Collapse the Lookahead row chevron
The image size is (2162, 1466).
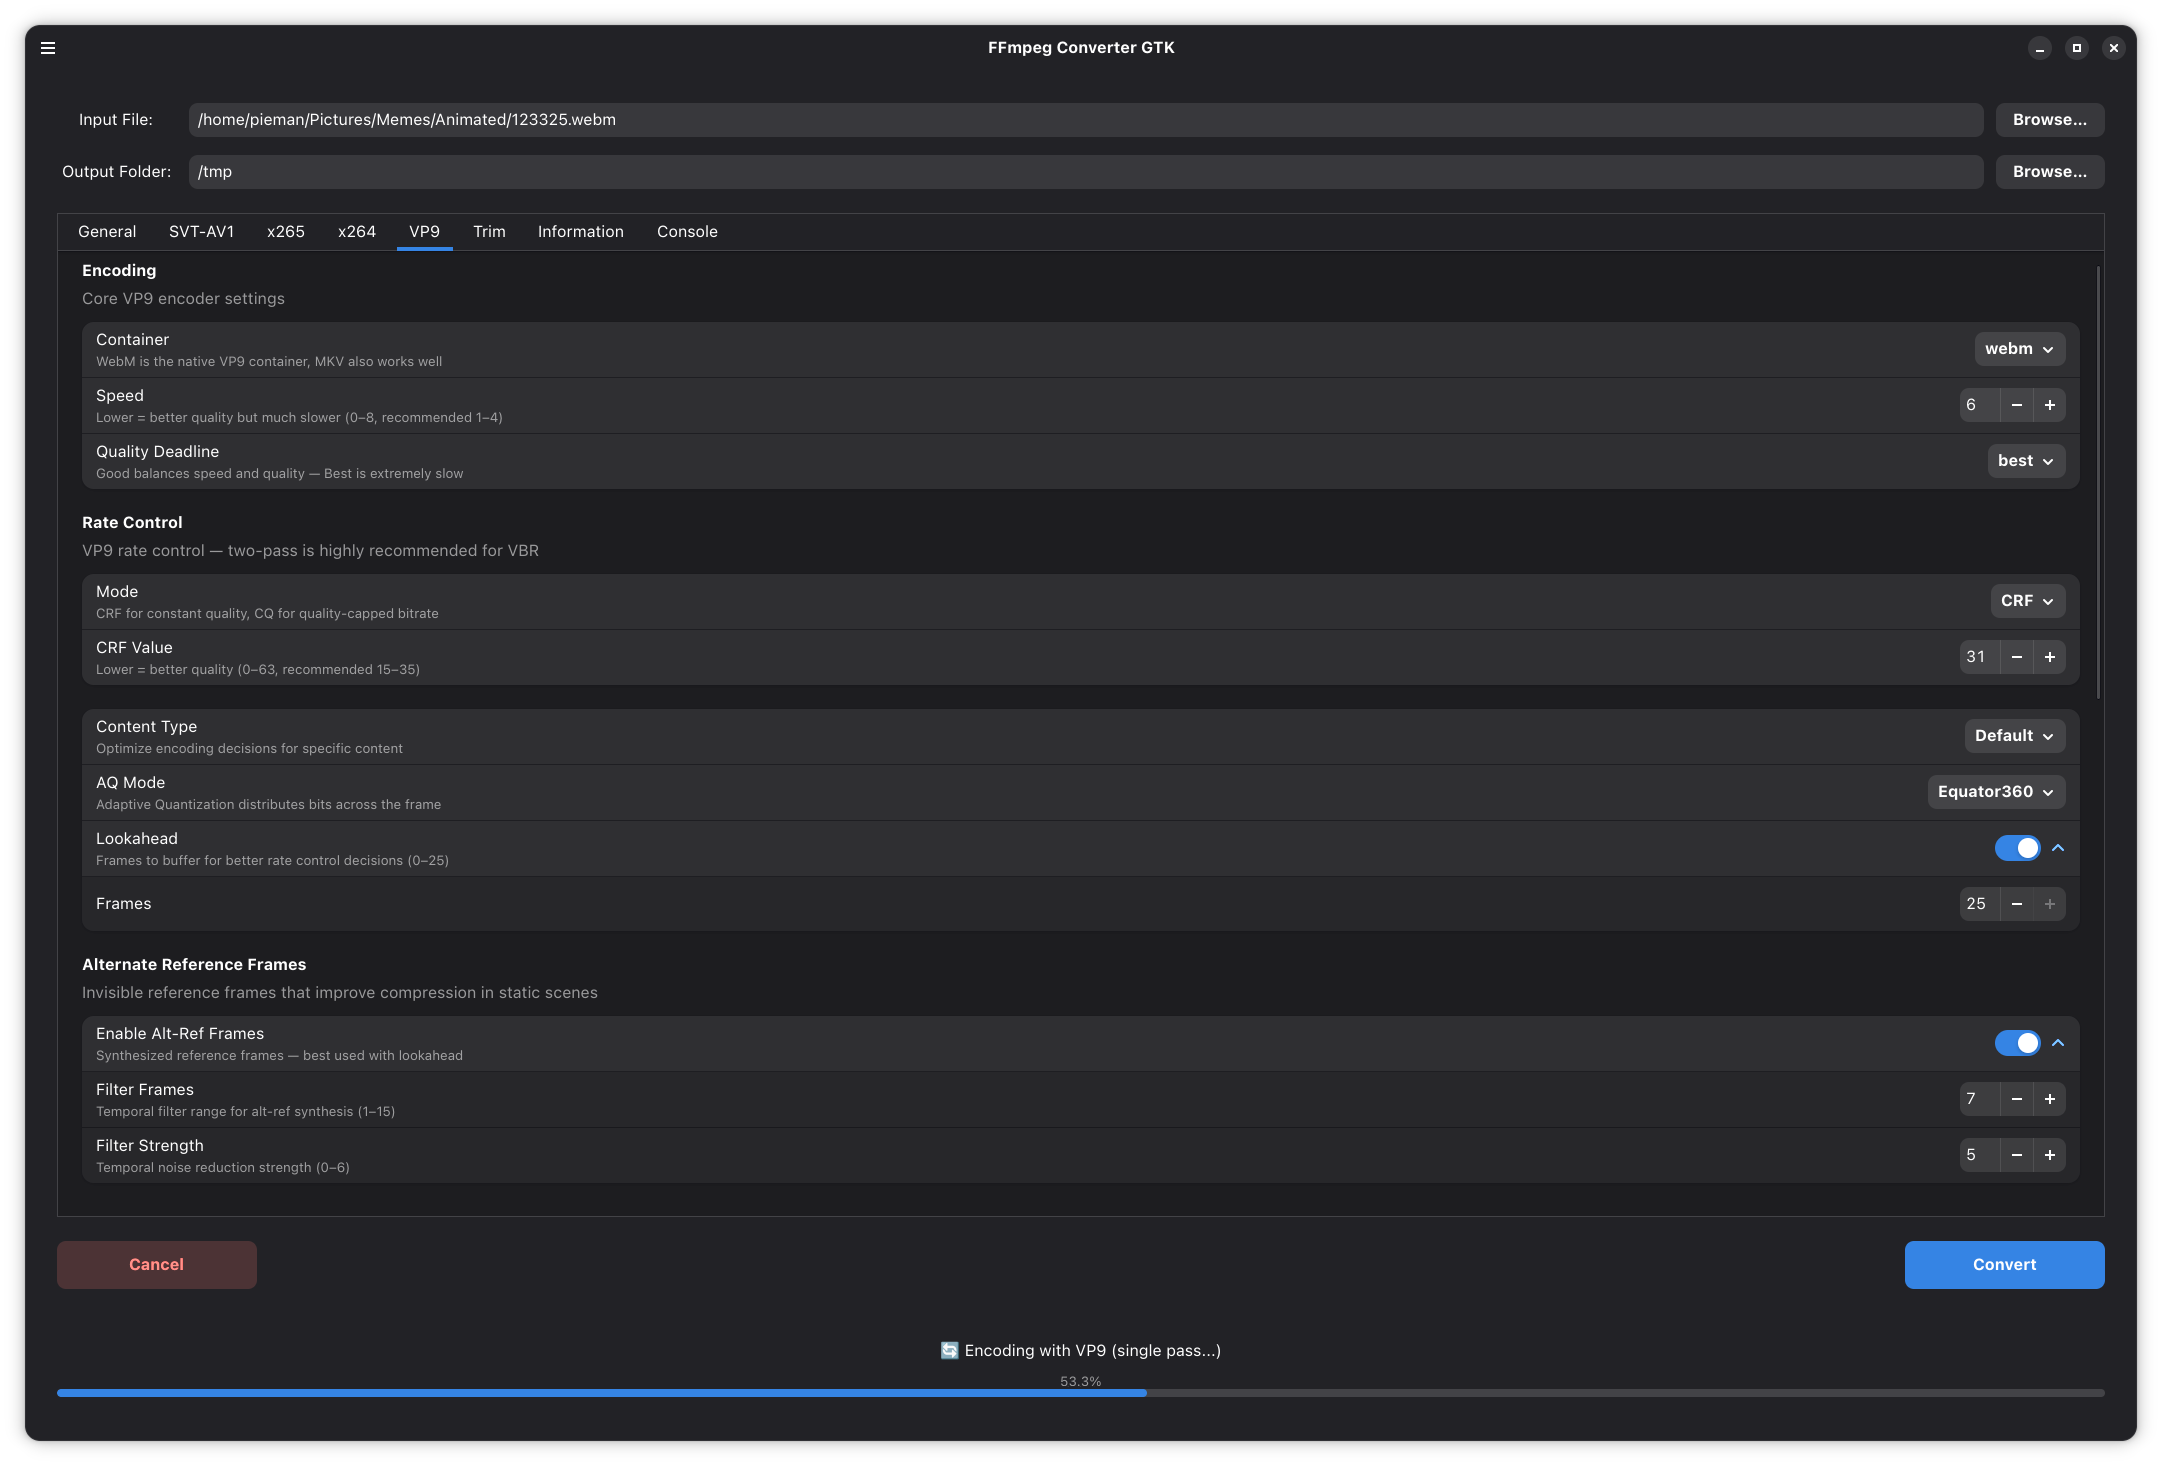pos(2058,848)
